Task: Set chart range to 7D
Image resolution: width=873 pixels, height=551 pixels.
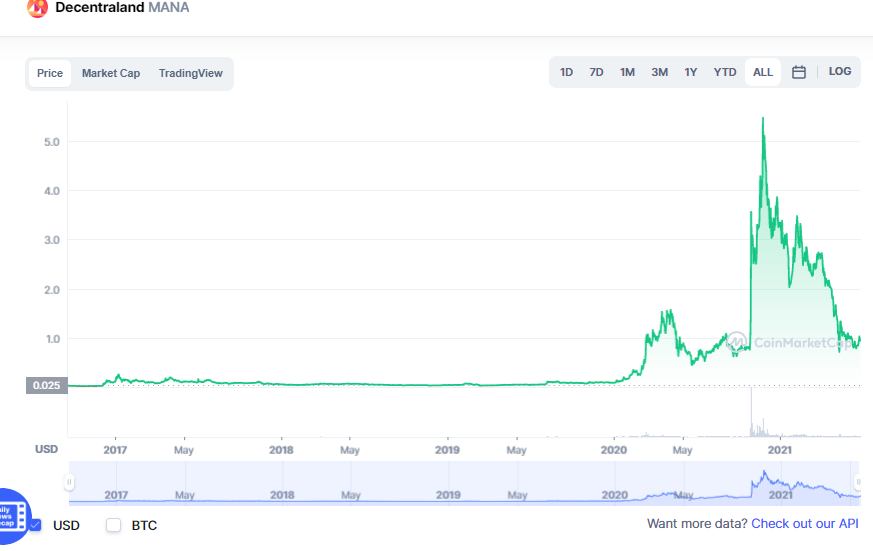Action: click(x=596, y=72)
